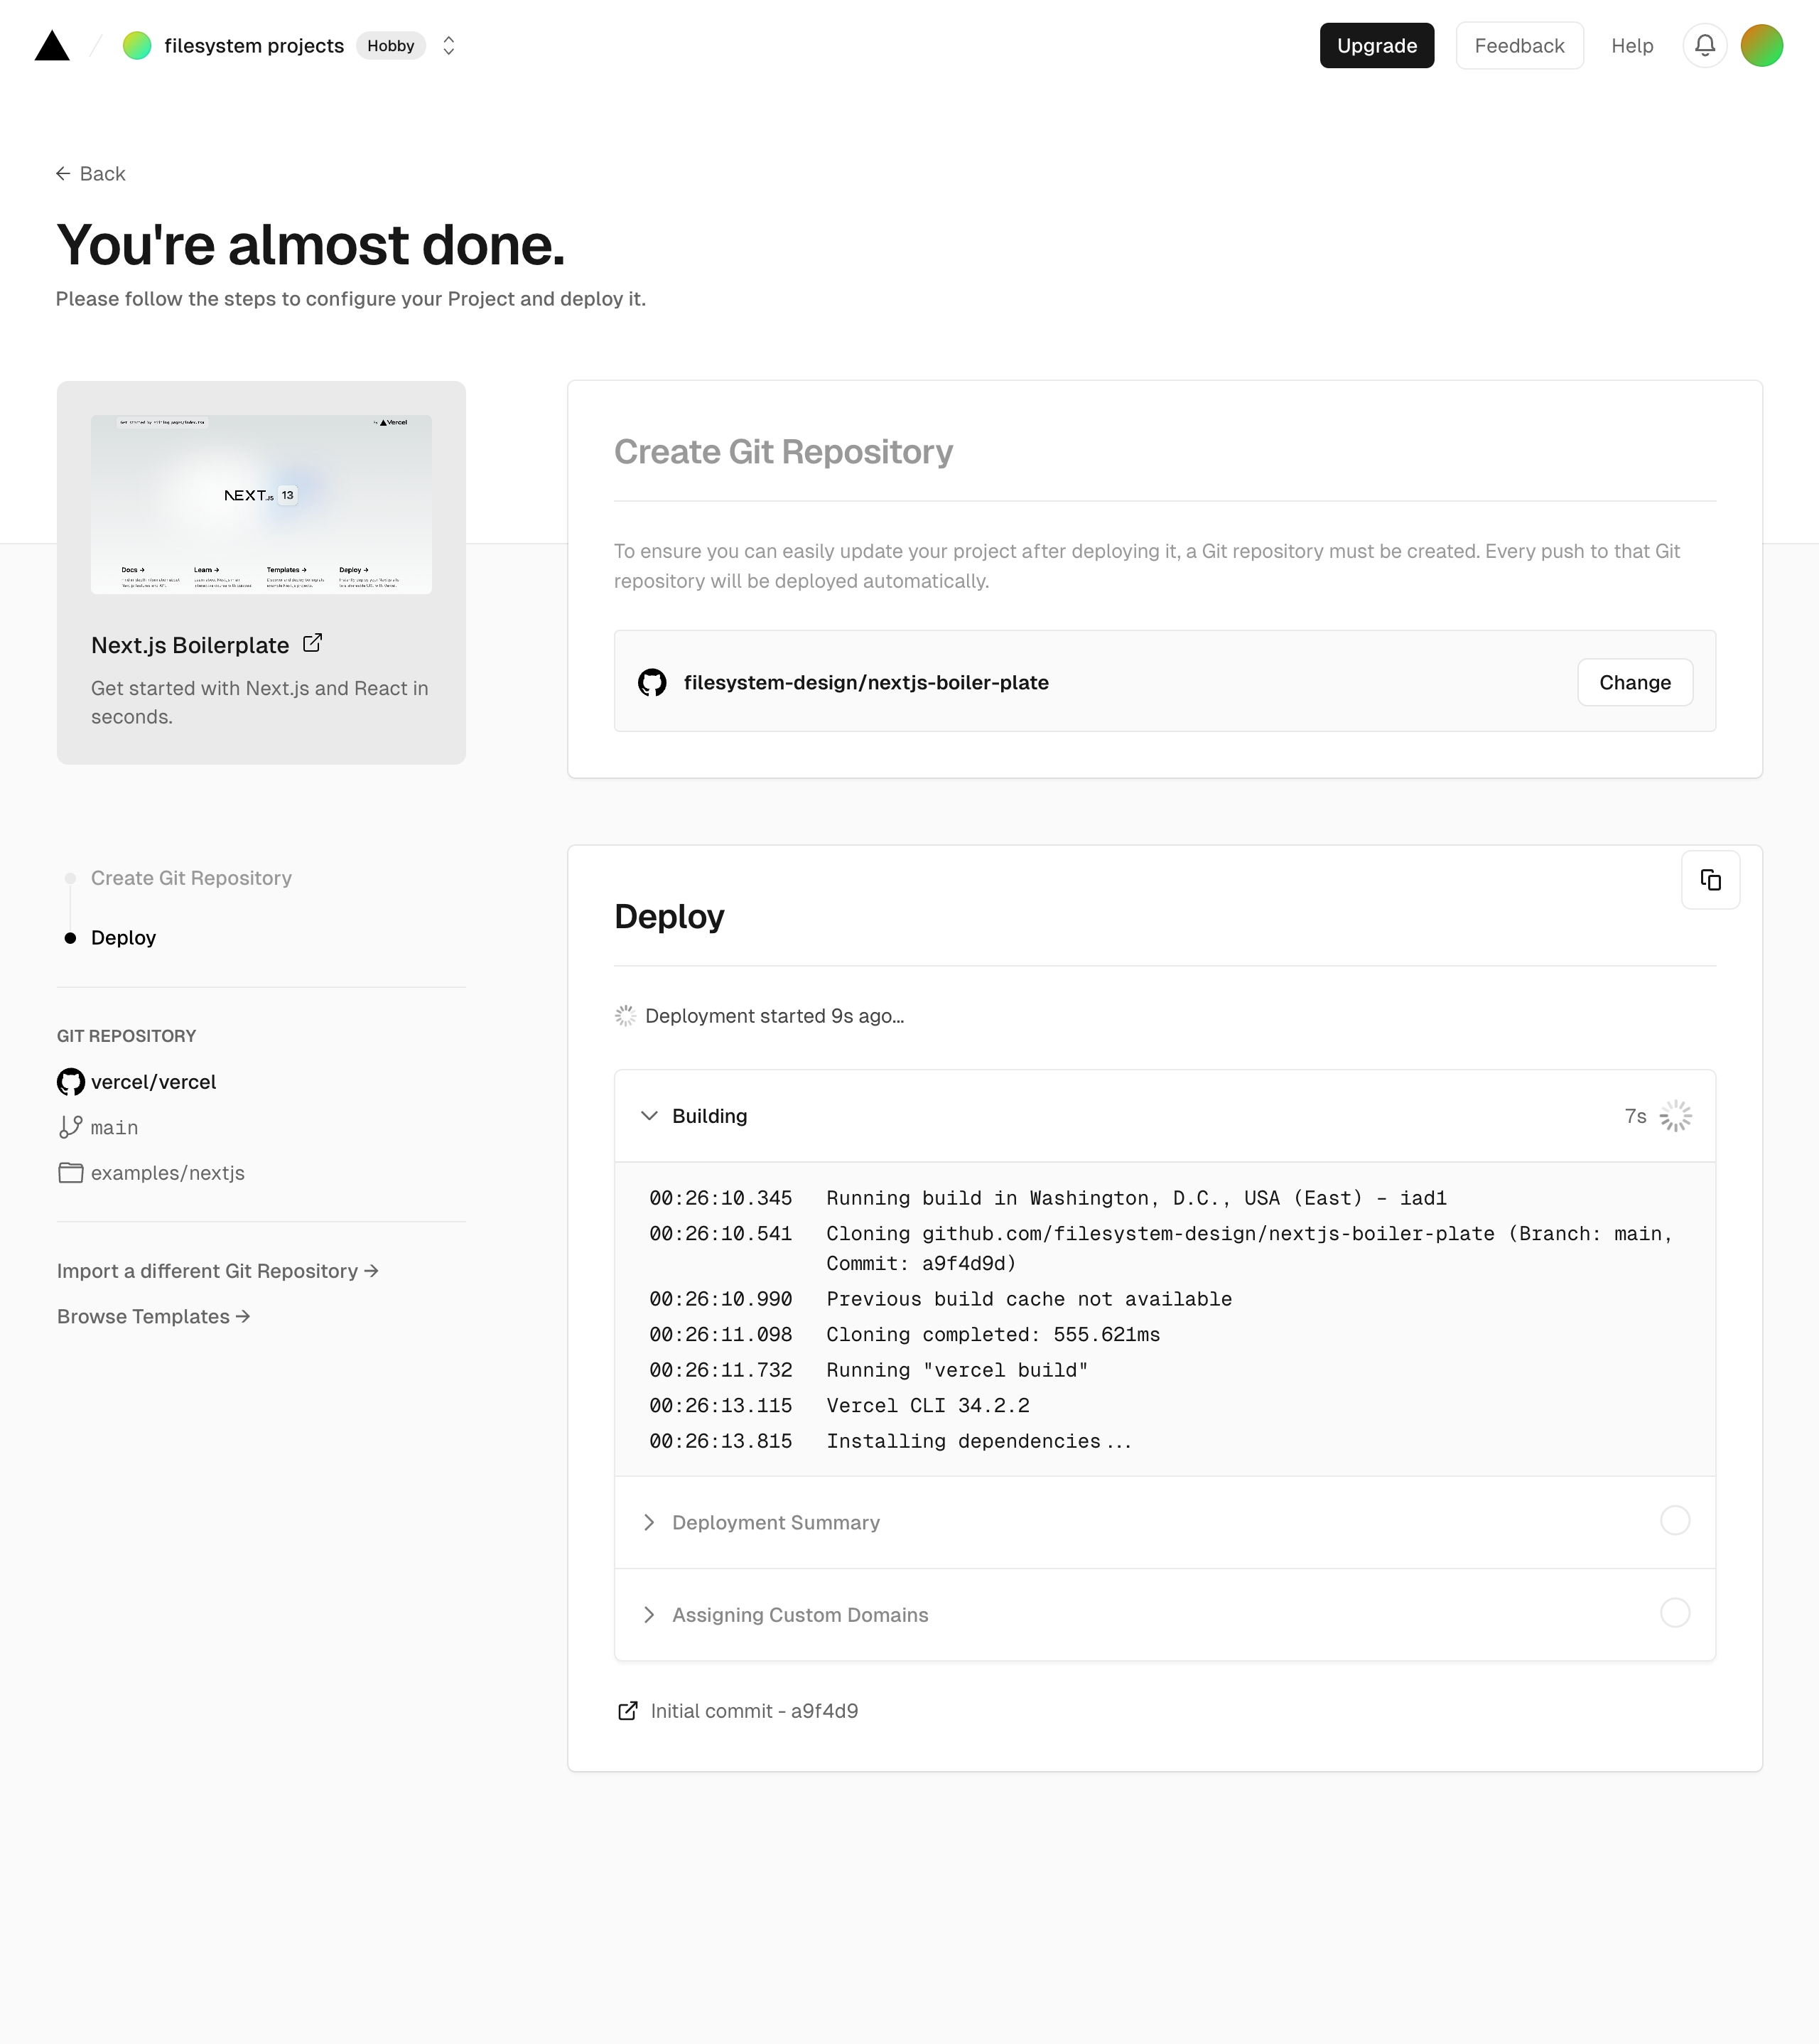Click the main branch name
The height and width of the screenshot is (2044, 1819).
114,1128
